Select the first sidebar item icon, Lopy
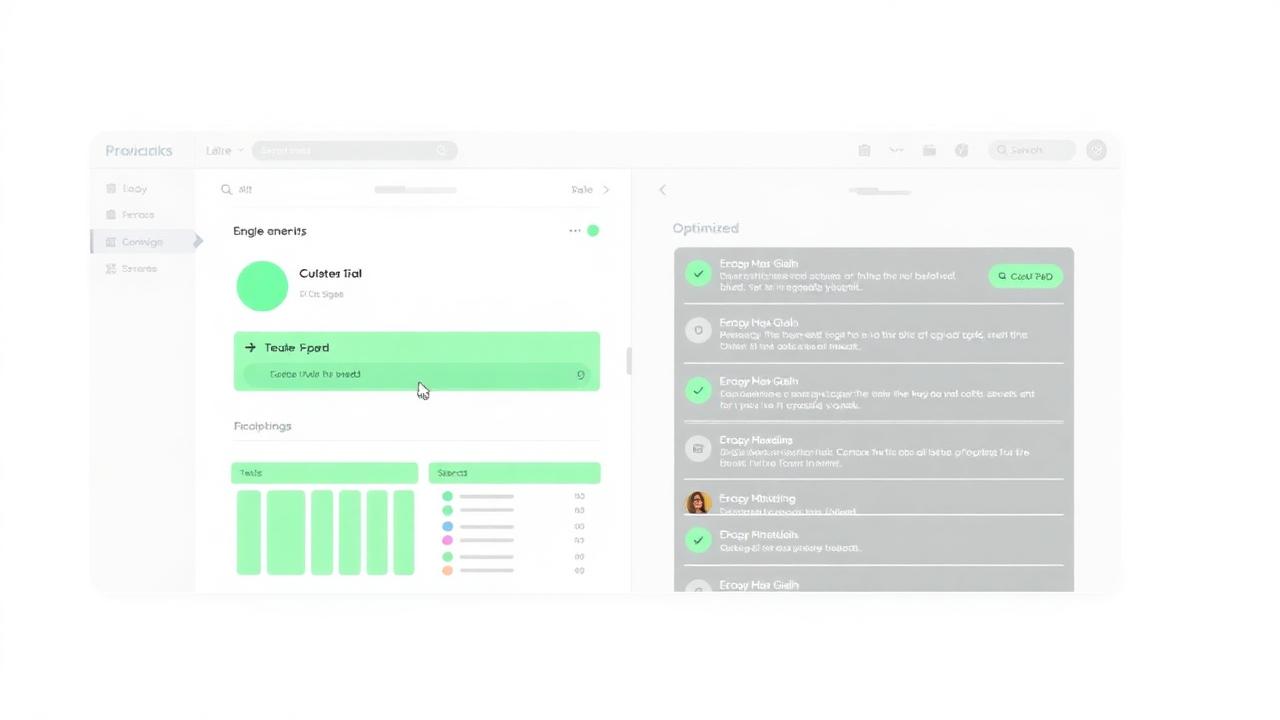This screenshot has height=720, width=1280. (x=111, y=188)
